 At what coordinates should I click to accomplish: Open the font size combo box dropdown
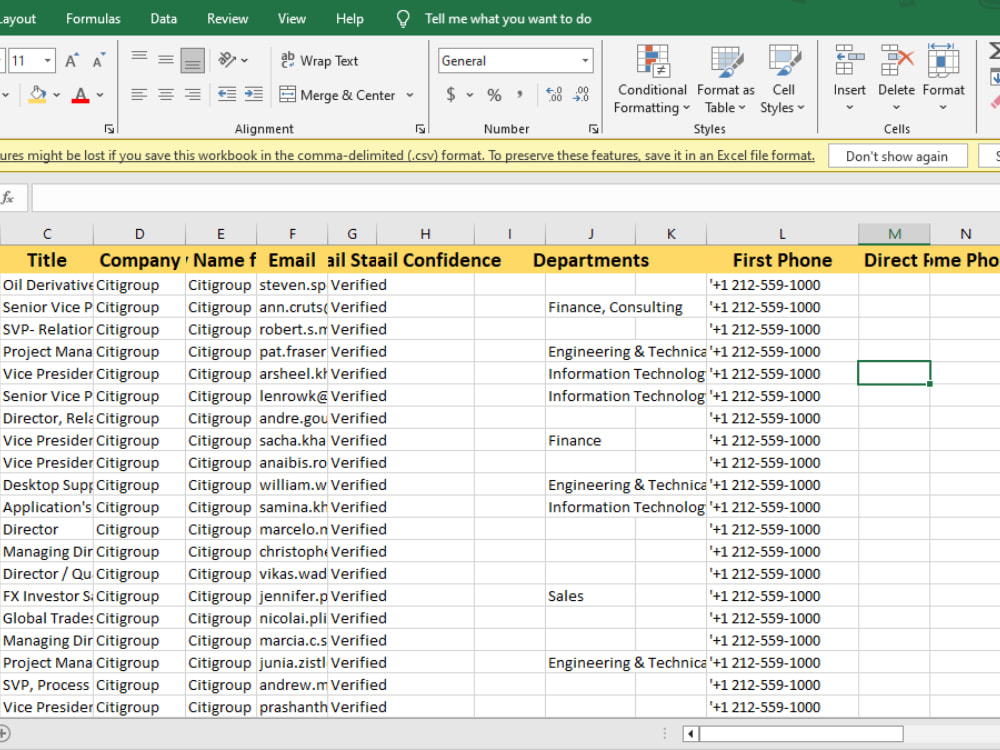(x=48, y=61)
